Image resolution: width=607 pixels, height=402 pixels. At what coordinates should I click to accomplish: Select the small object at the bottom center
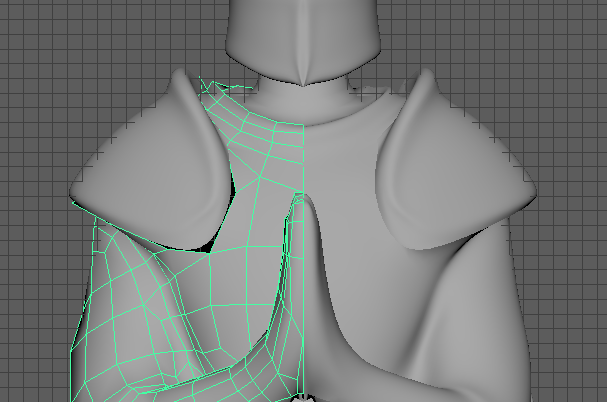click(303, 397)
